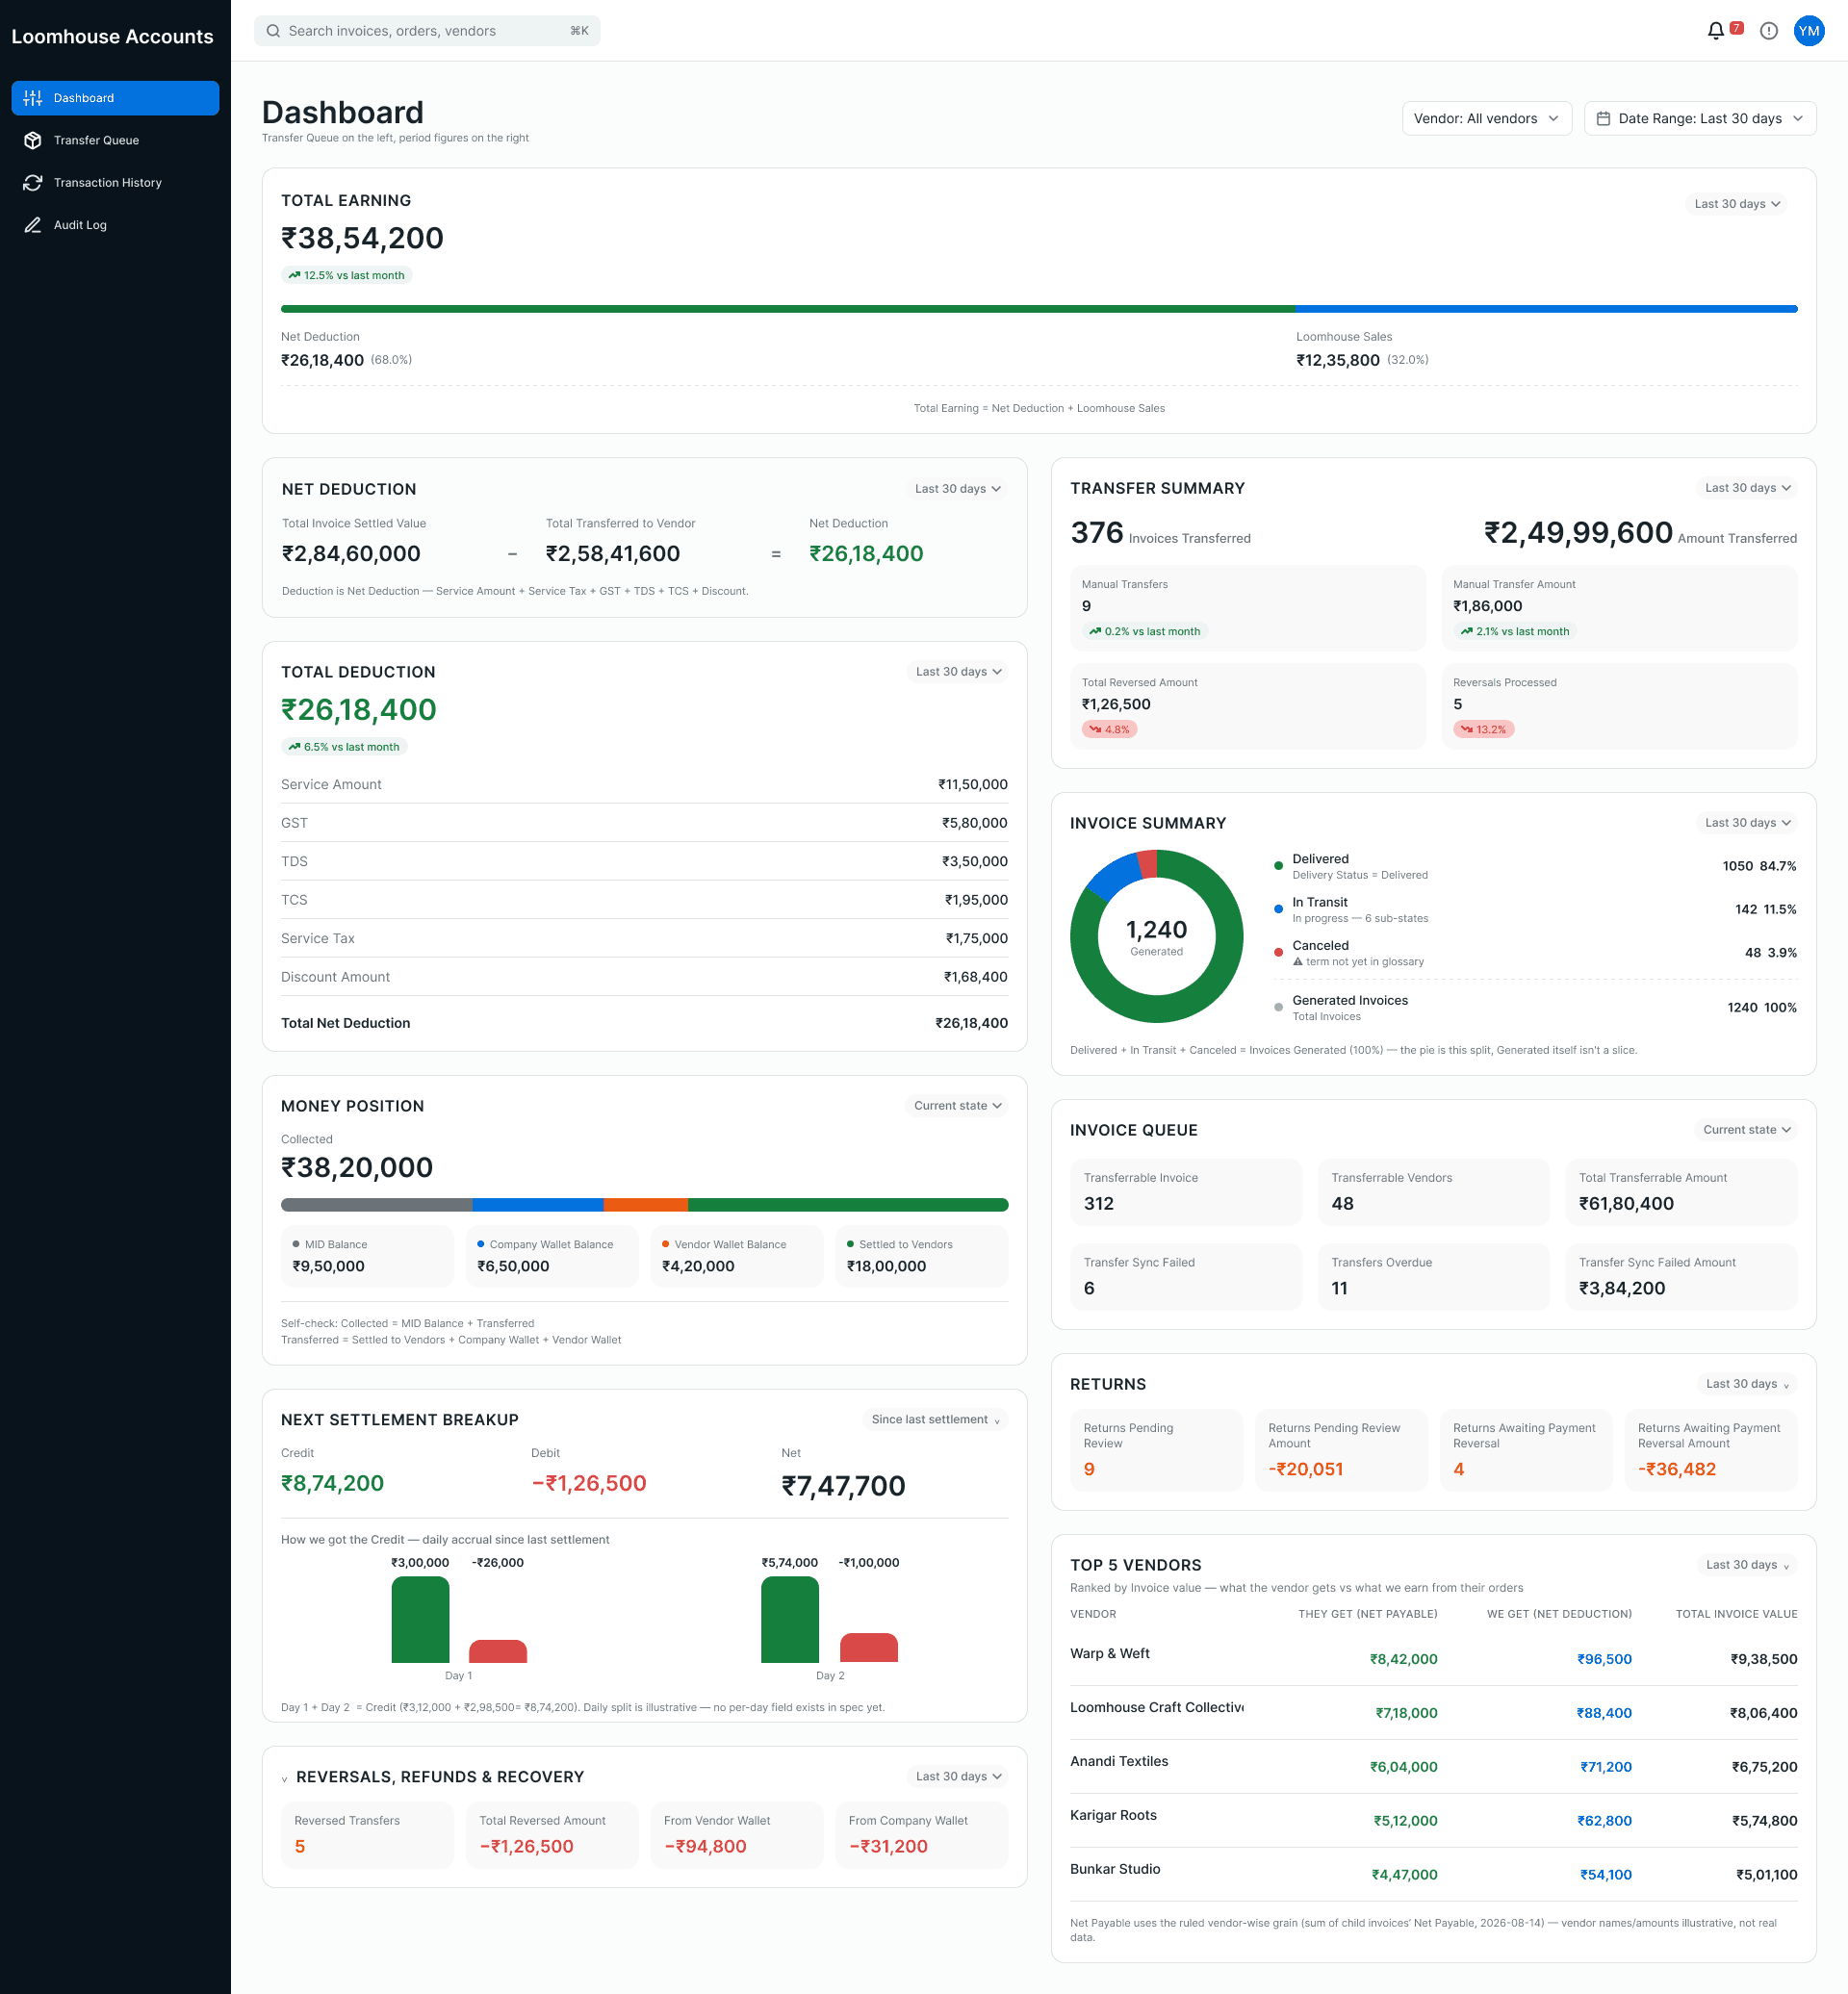Open Returns Last 30 days selector

tap(1747, 1384)
